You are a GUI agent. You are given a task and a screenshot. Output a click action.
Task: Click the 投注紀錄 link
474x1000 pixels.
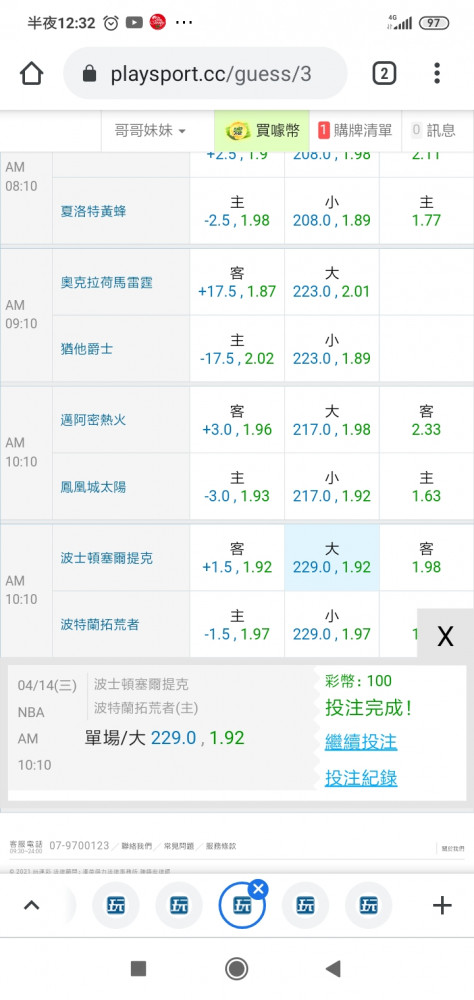point(361,778)
